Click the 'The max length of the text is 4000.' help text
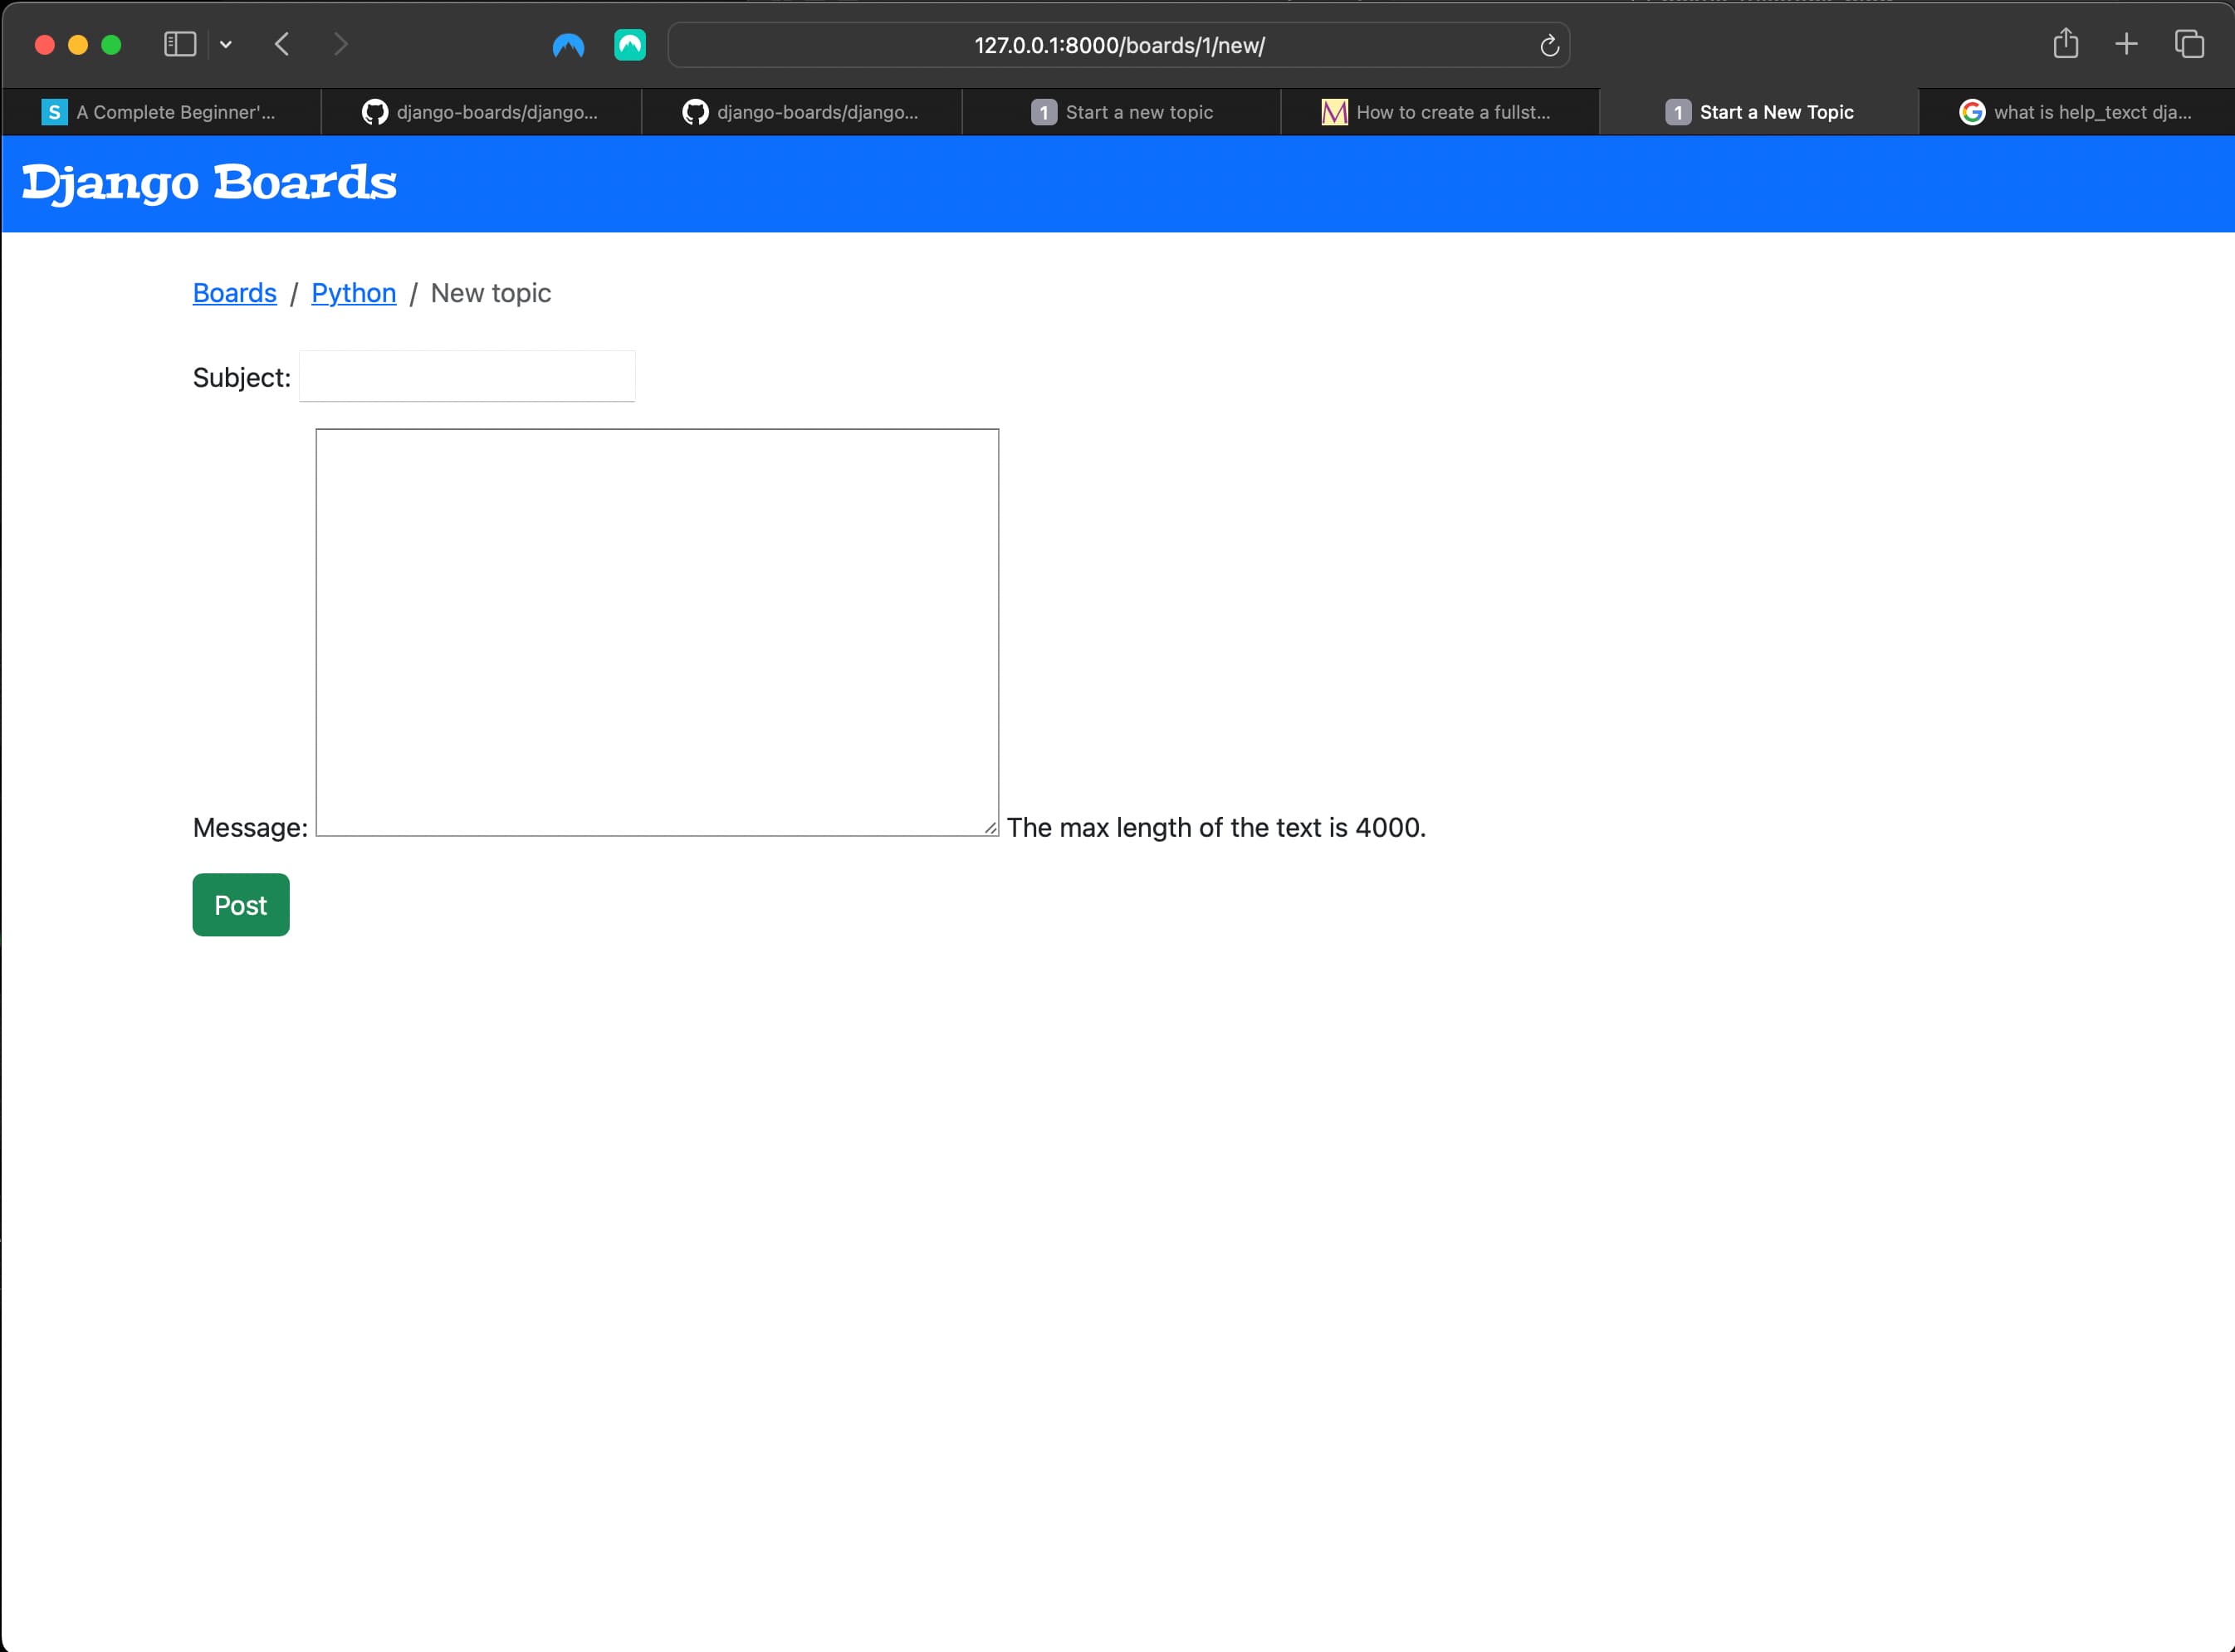The height and width of the screenshot is (1652, 2235). (1216, 828)
